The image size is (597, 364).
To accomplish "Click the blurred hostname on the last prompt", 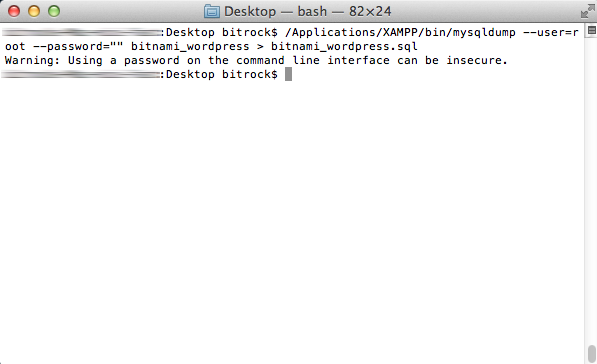I will pos(81,75).
